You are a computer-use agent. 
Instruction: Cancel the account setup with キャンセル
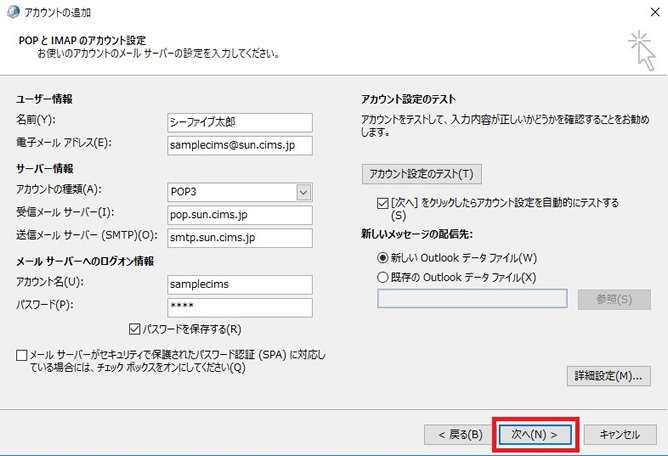620,434
